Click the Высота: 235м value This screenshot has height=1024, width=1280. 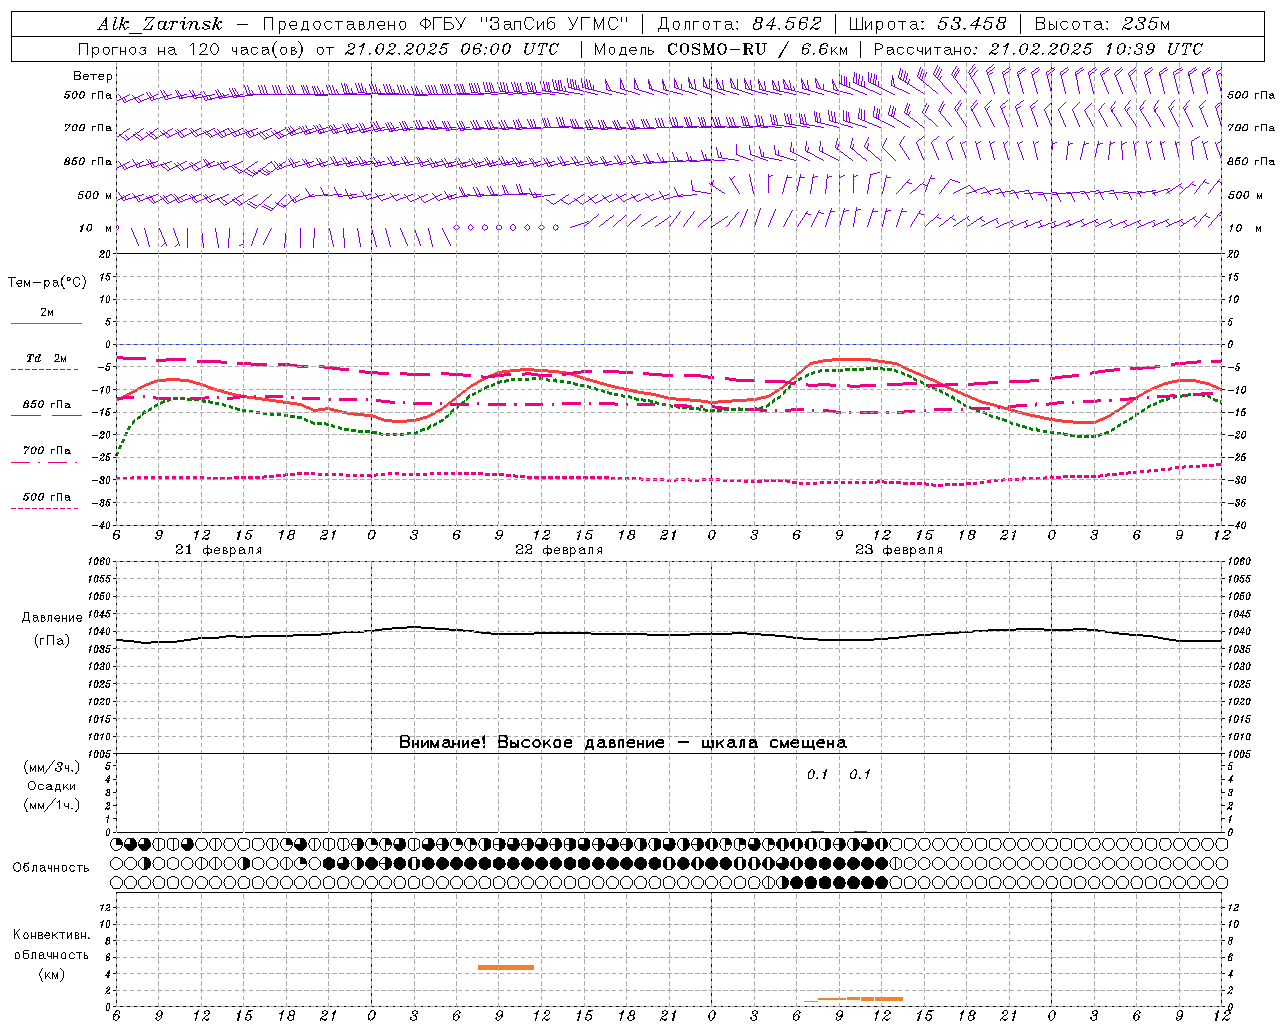(x=1102, y=24)
